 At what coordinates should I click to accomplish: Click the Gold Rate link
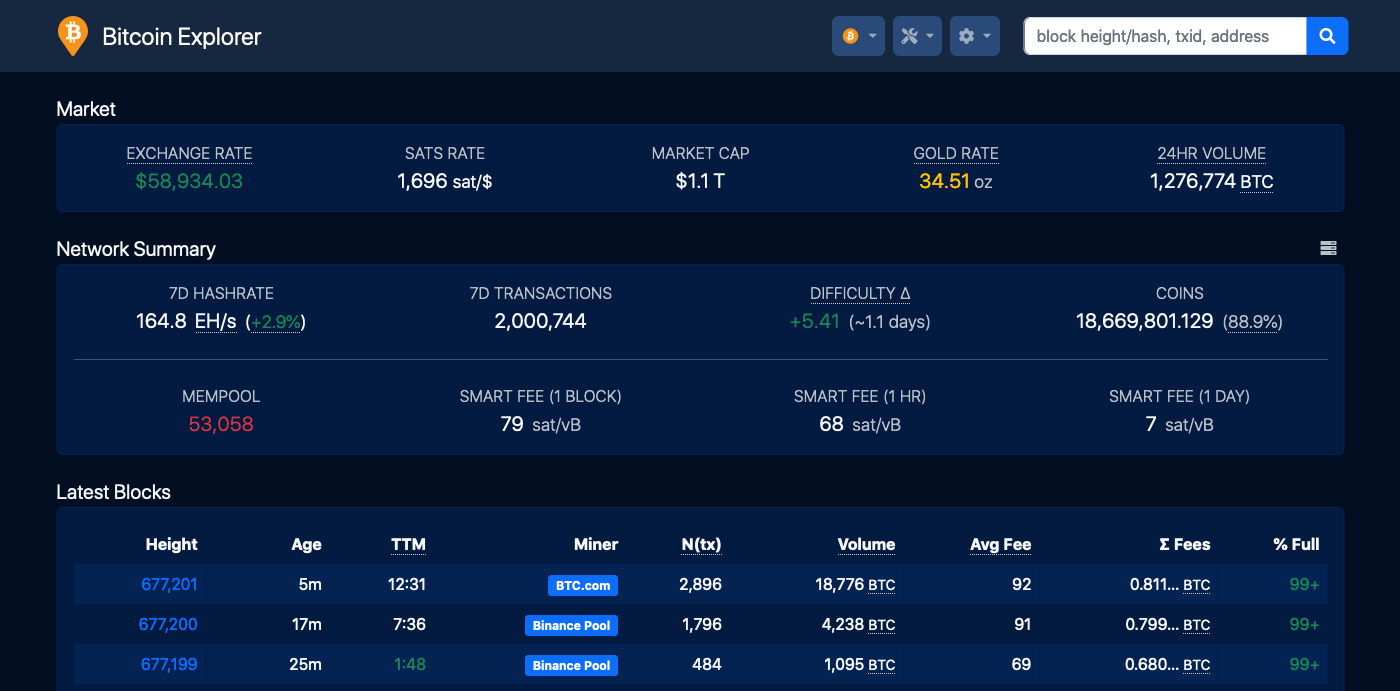click(x=955, y=153)
